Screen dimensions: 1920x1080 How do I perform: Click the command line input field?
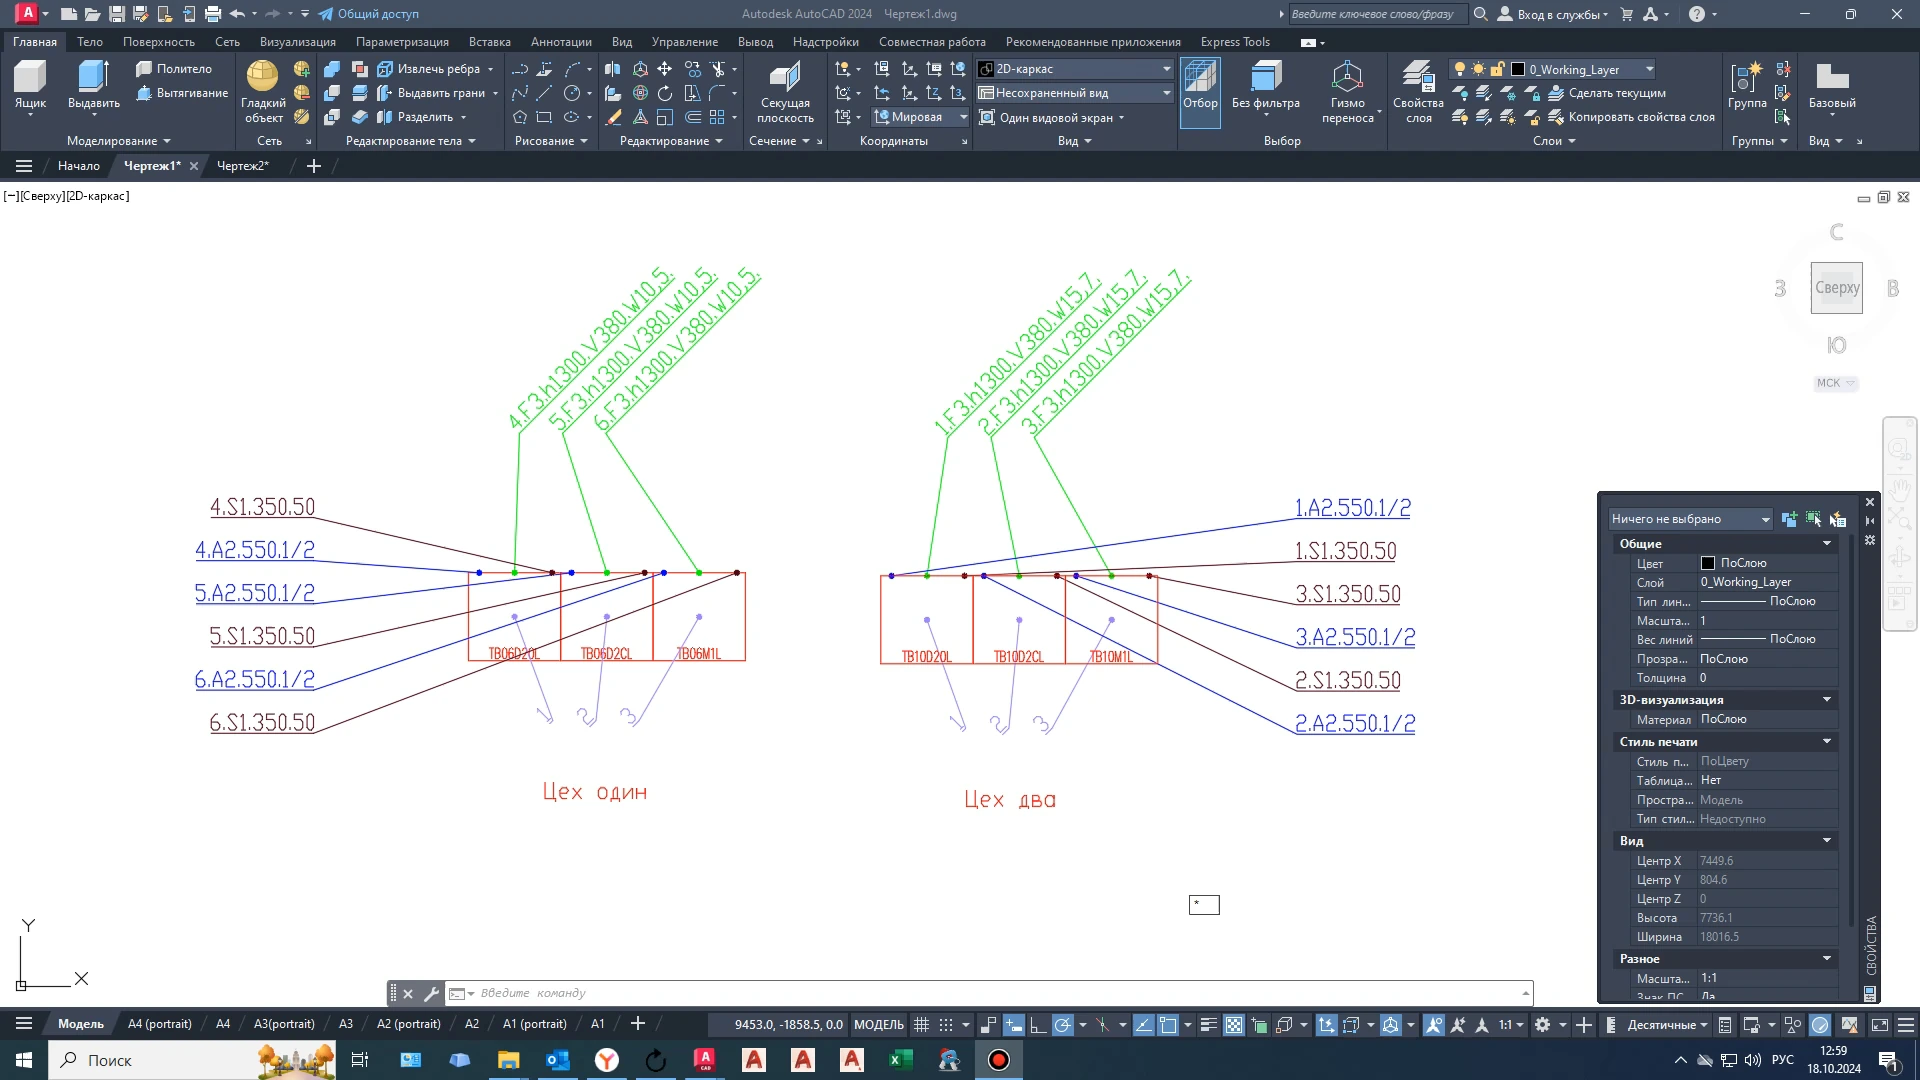[990, 993]
